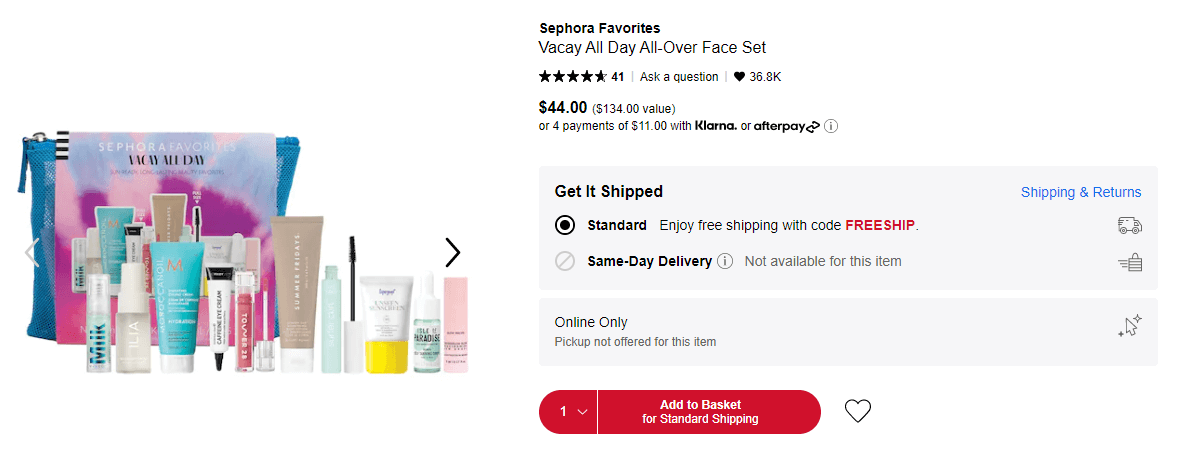The height and width of the screenshot is (466, 1184).
Task: Click Ask a question link
Action: (x=679, y=76)
